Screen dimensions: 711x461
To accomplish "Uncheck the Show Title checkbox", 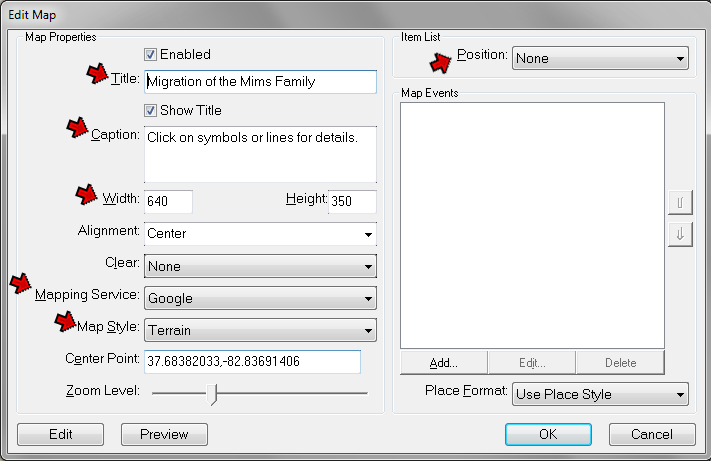I will 151,110.
